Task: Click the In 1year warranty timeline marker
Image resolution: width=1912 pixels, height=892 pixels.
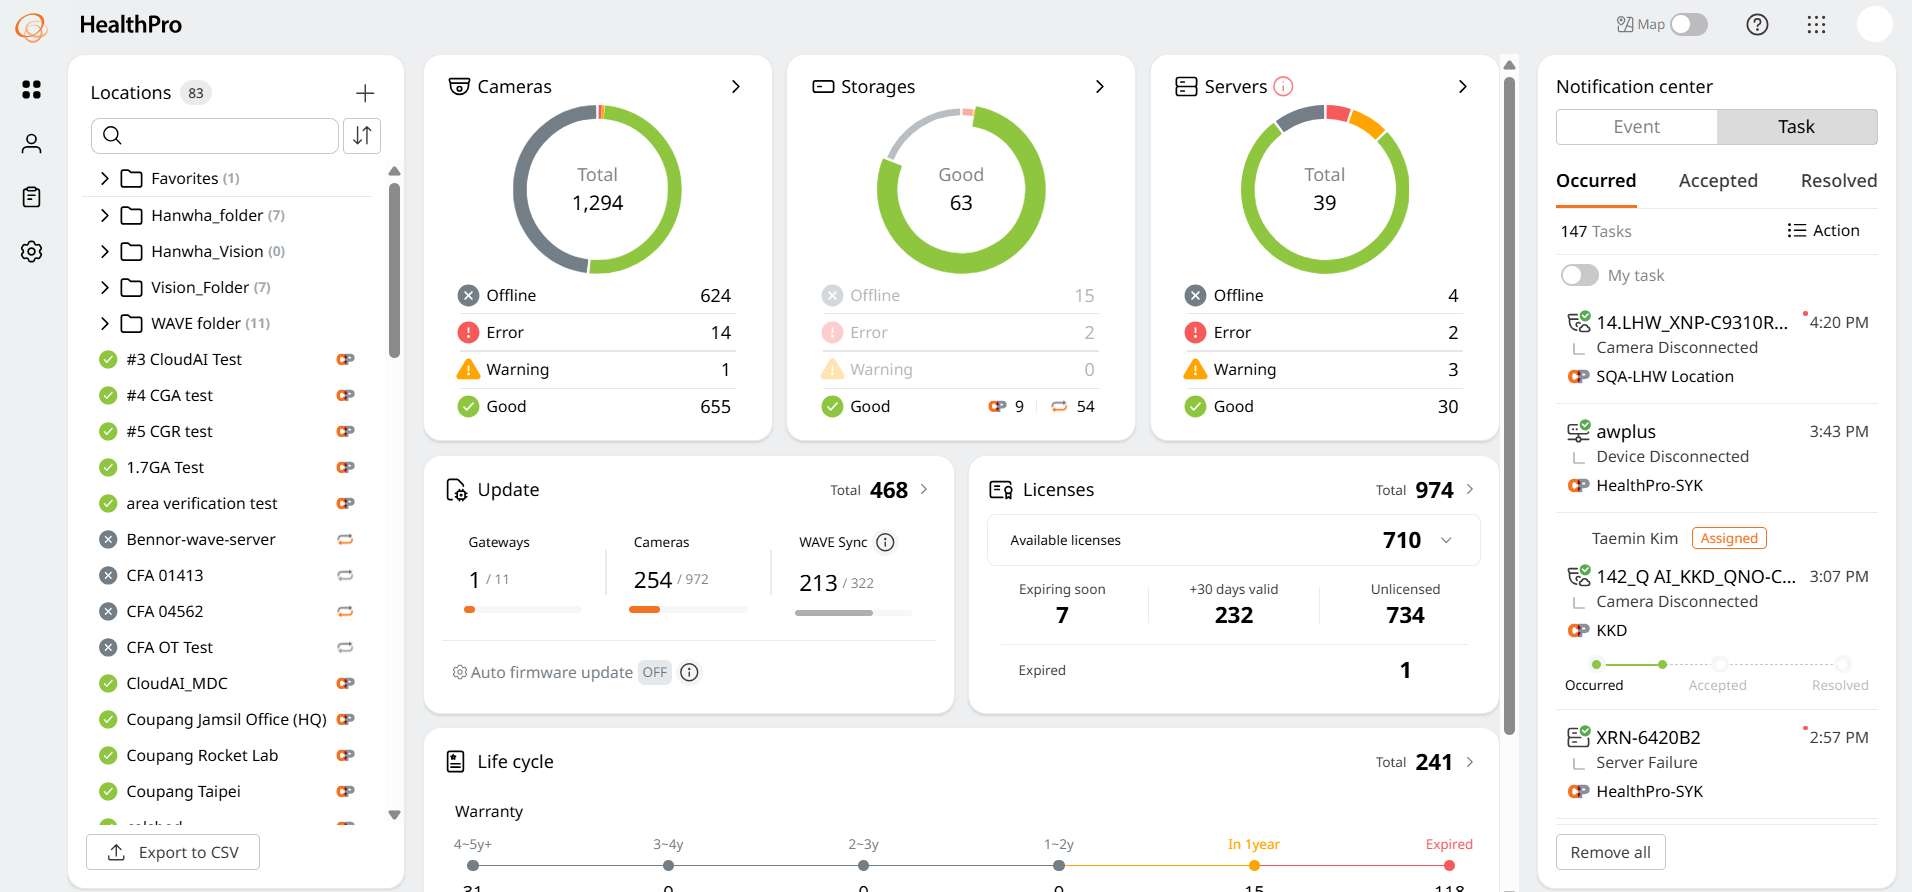Action: point(1254,866)
